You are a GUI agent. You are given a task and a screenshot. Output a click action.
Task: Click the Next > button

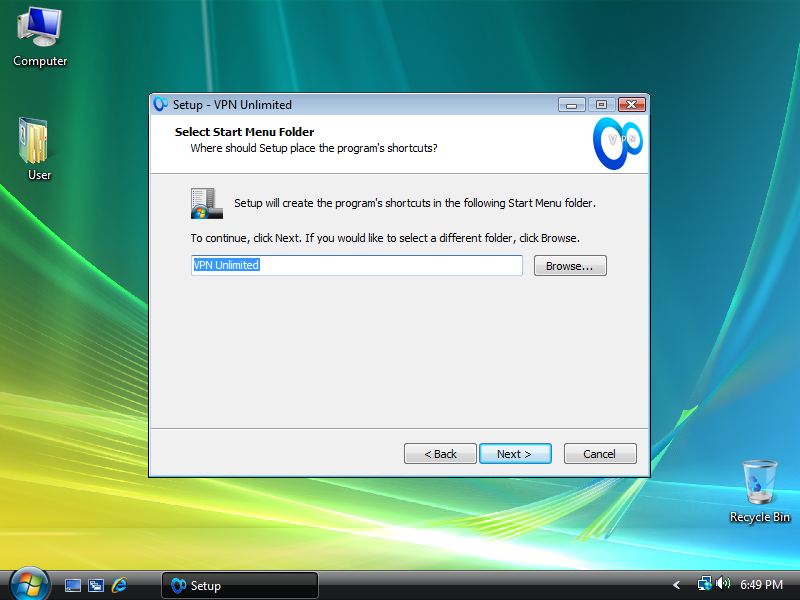[x=515, y=454]
